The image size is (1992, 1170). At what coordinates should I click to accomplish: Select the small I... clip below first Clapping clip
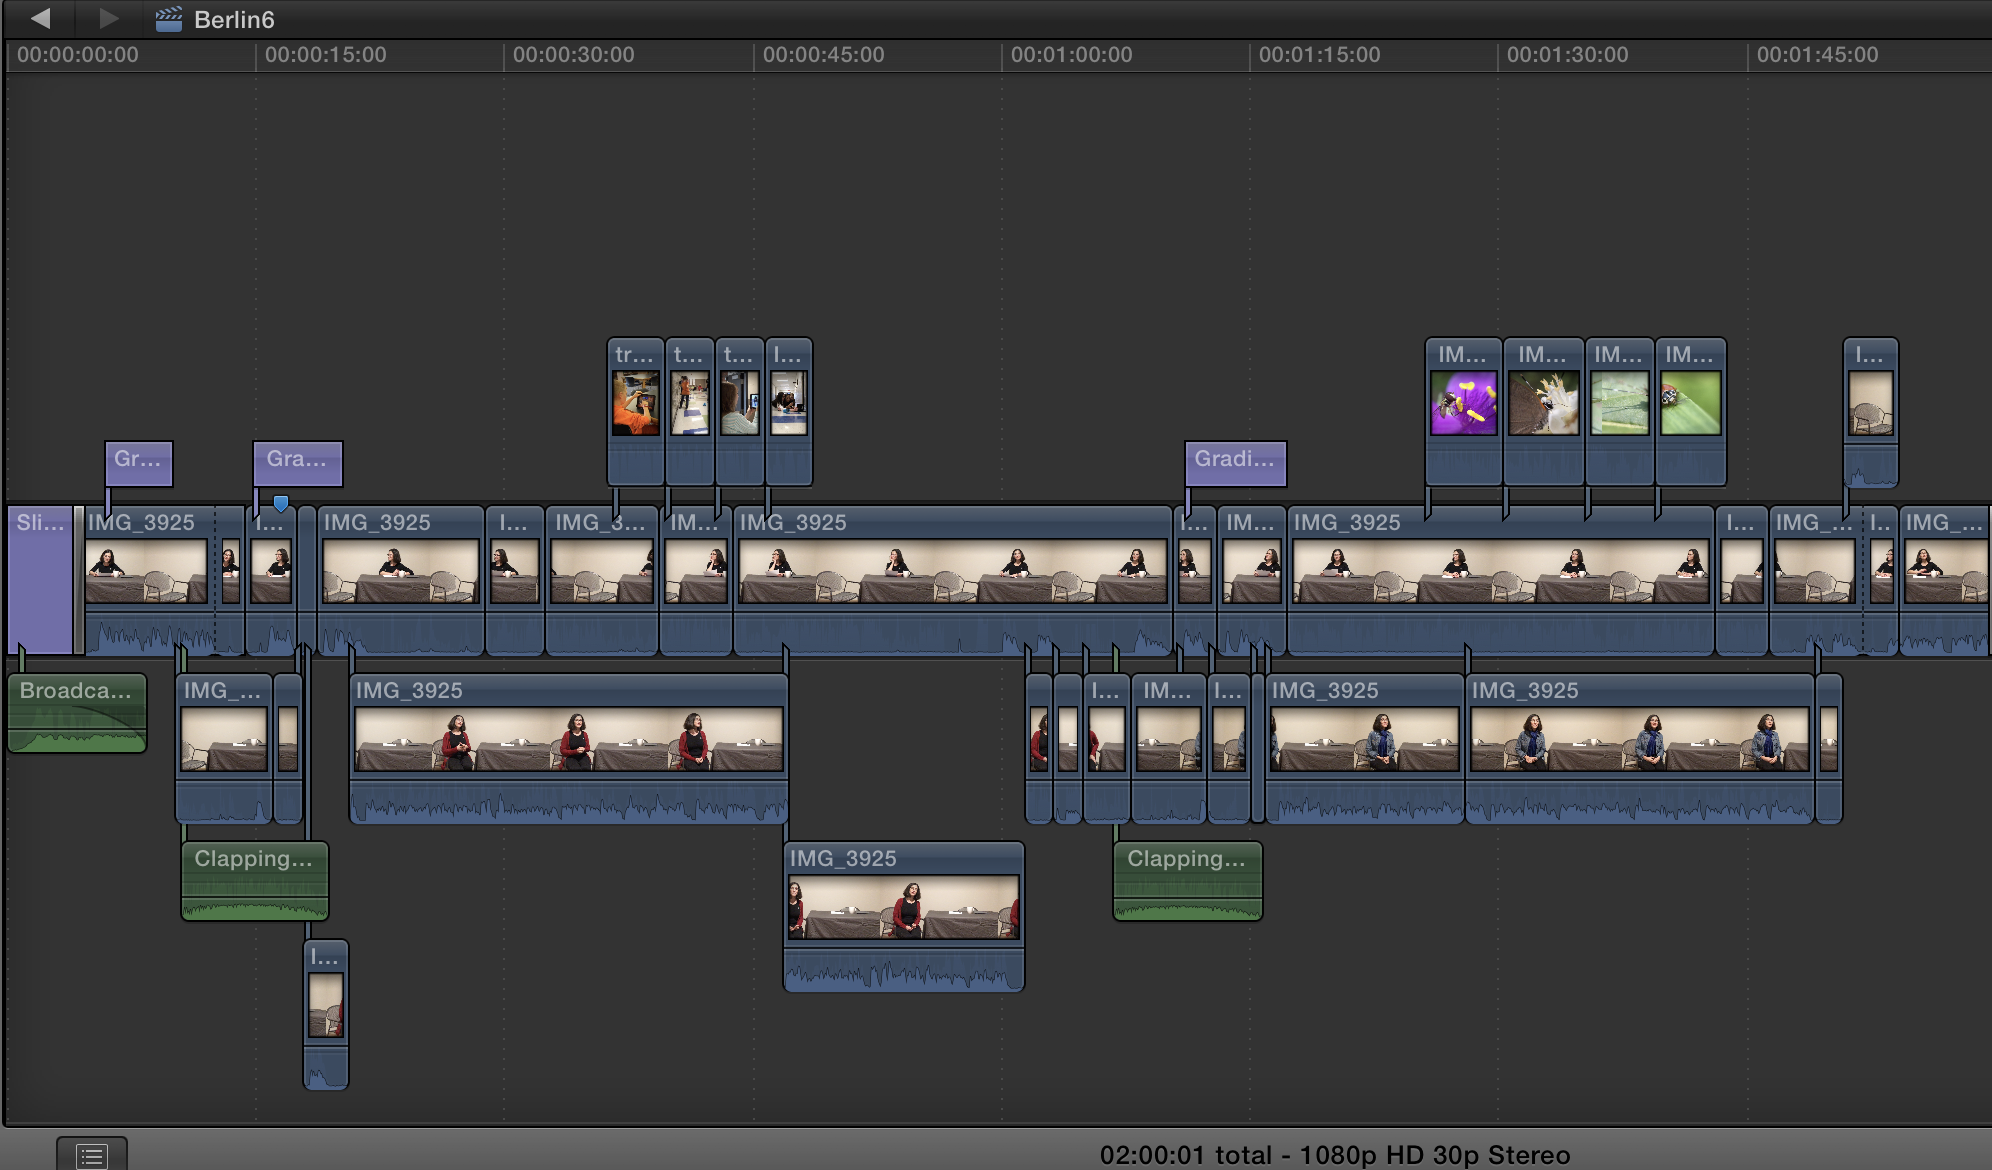click(326, 1015)
